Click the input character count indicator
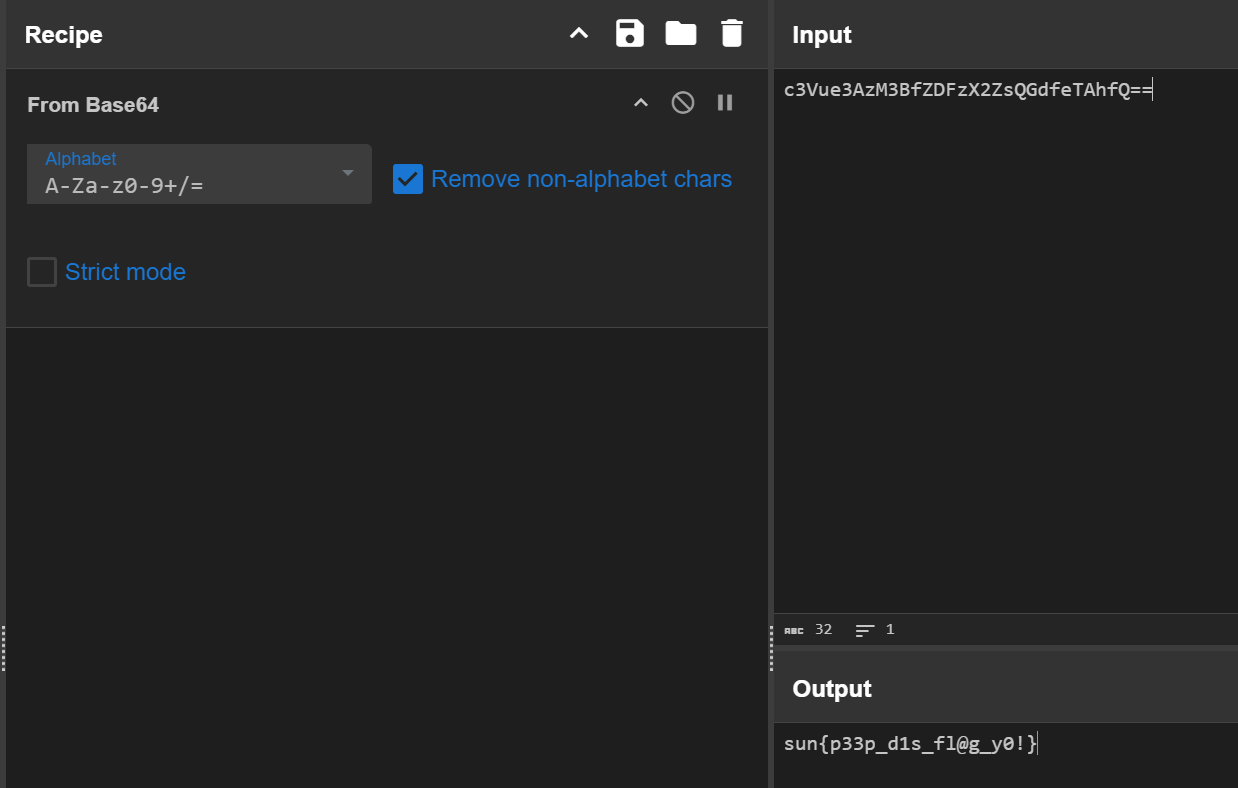This screenshot has width=1238, height=788. pyautogui.click(x=809, y=630)
